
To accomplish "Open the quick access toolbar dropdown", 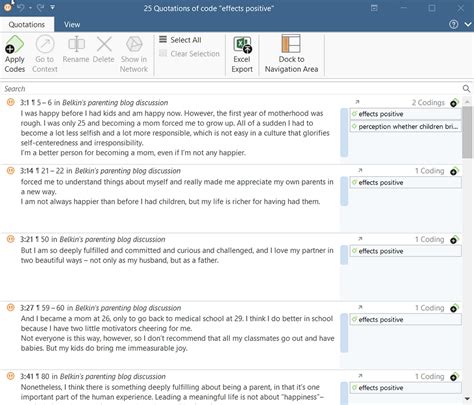I will [x=53, y=7].
